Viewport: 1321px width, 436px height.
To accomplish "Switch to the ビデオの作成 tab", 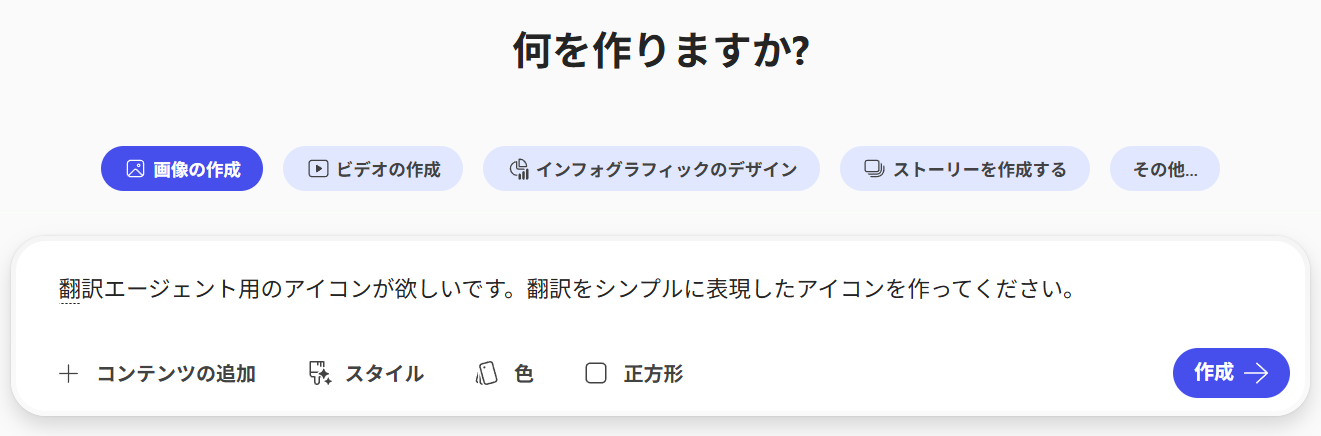I will click(388, 169).
